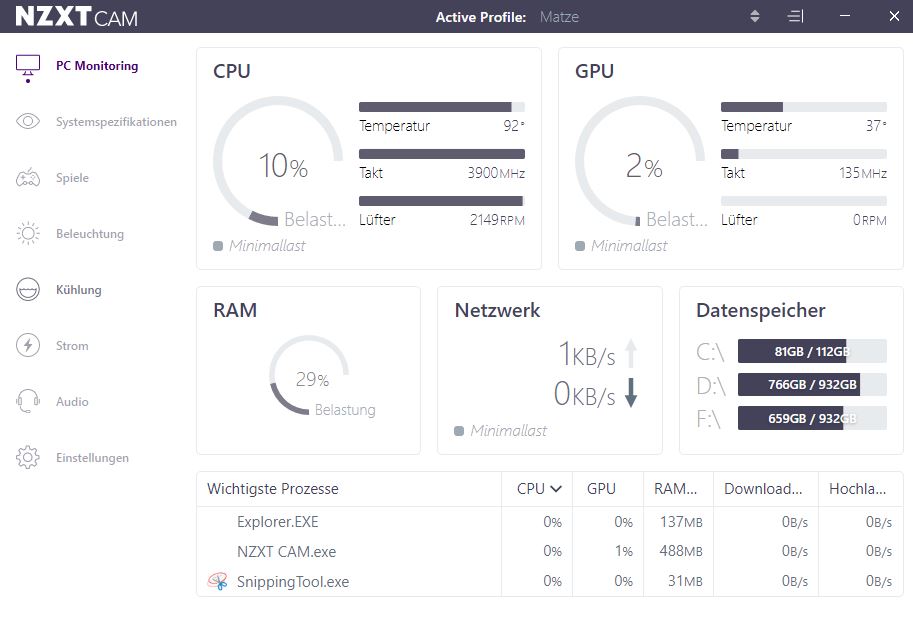Click the network download arrow icon
Image resolution: width=913 pixels, height=633 pixels.
point(631,393)
